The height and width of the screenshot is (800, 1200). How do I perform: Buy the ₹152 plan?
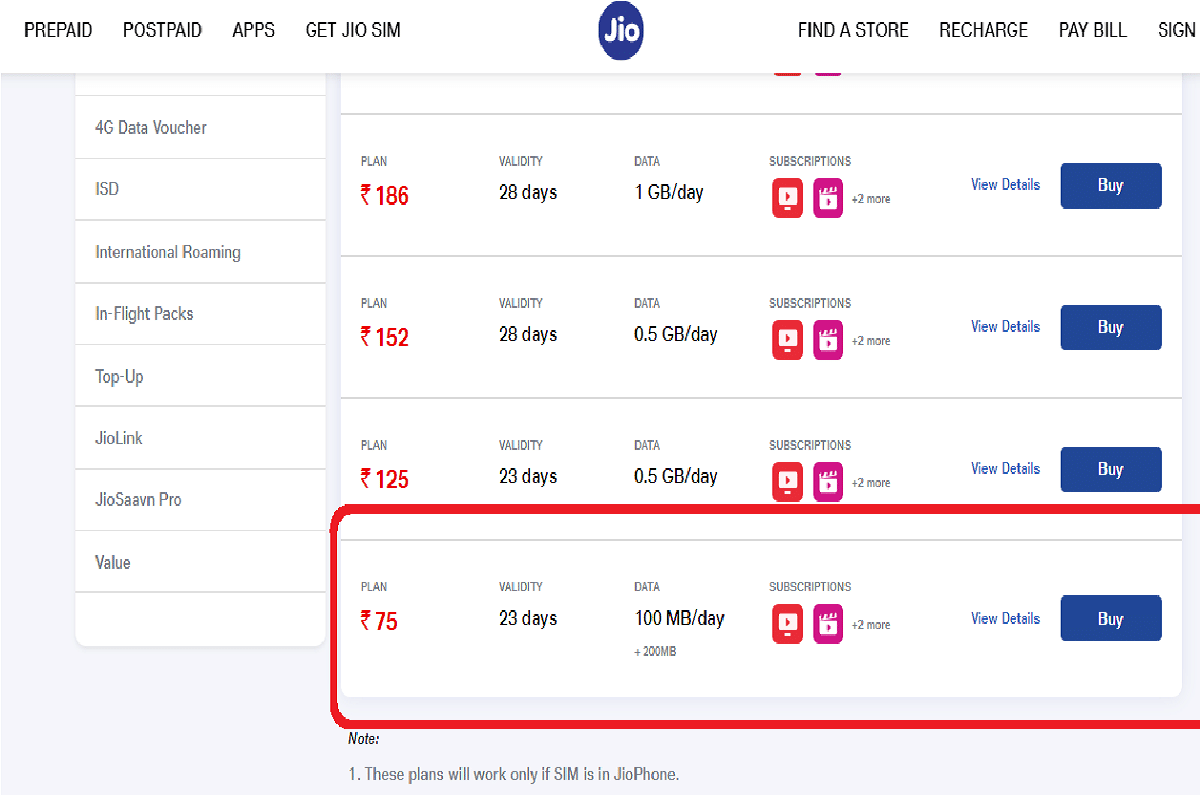(1111, 328)
